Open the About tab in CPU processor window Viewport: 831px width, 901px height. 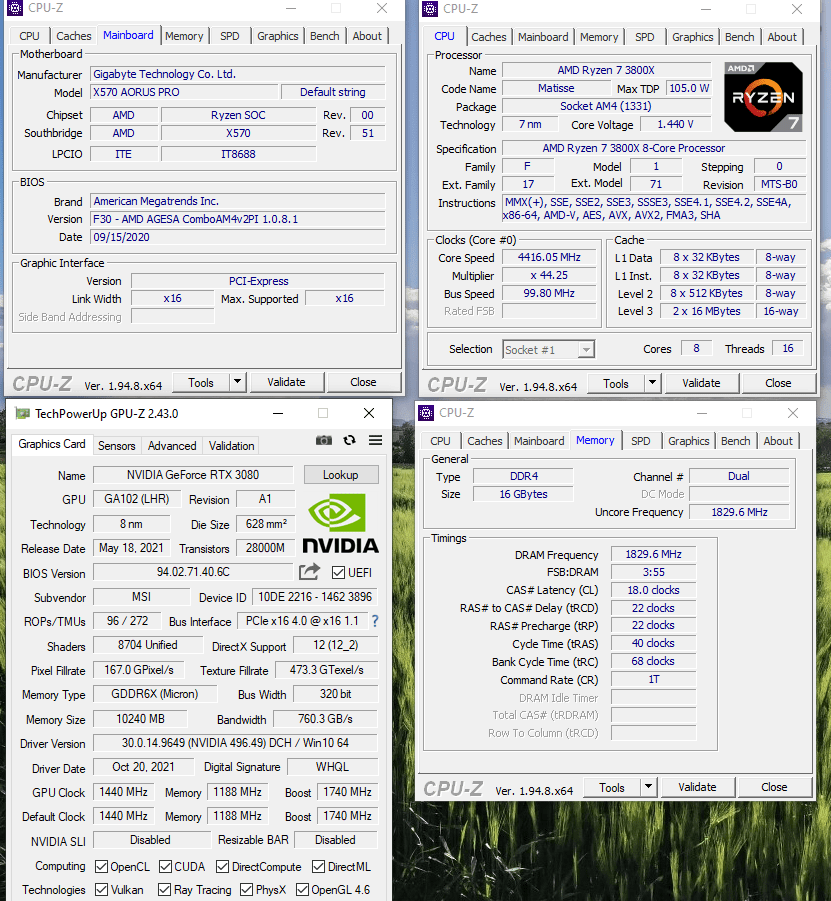click(782, 37)
